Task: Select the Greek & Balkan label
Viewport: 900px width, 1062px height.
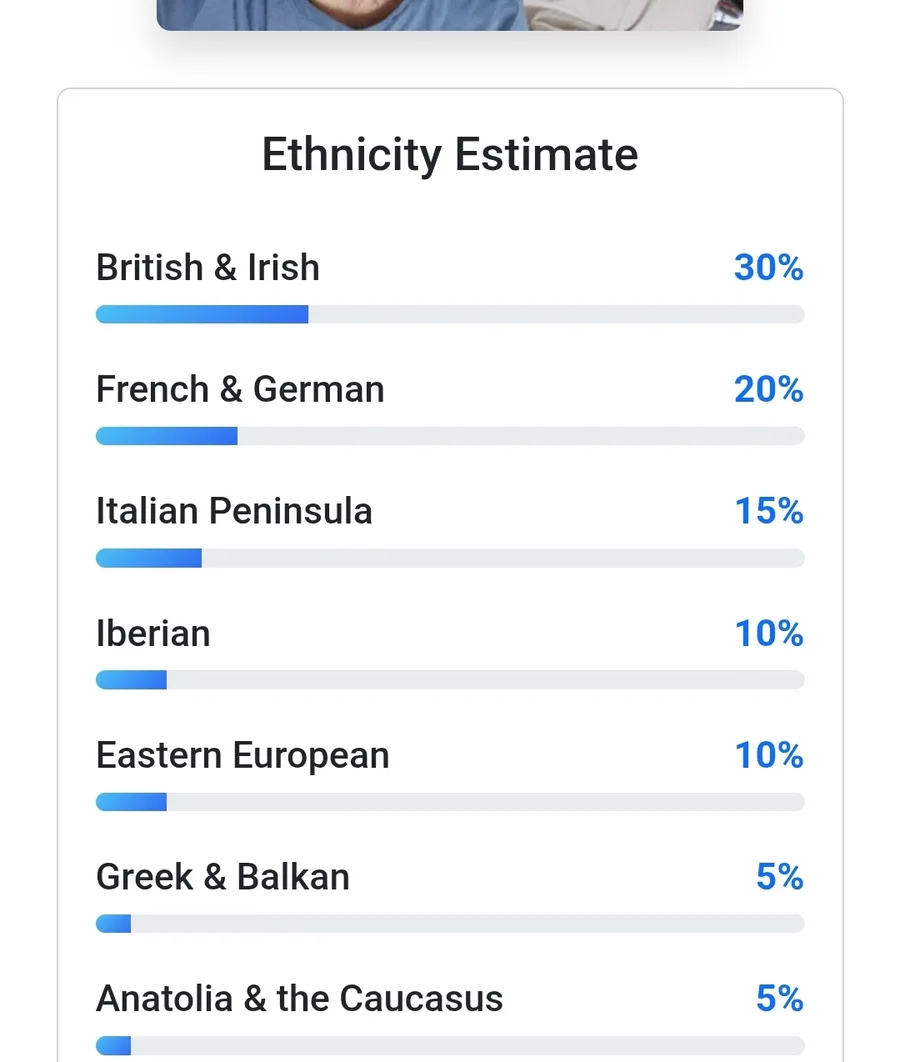Action: coord(223,877)
